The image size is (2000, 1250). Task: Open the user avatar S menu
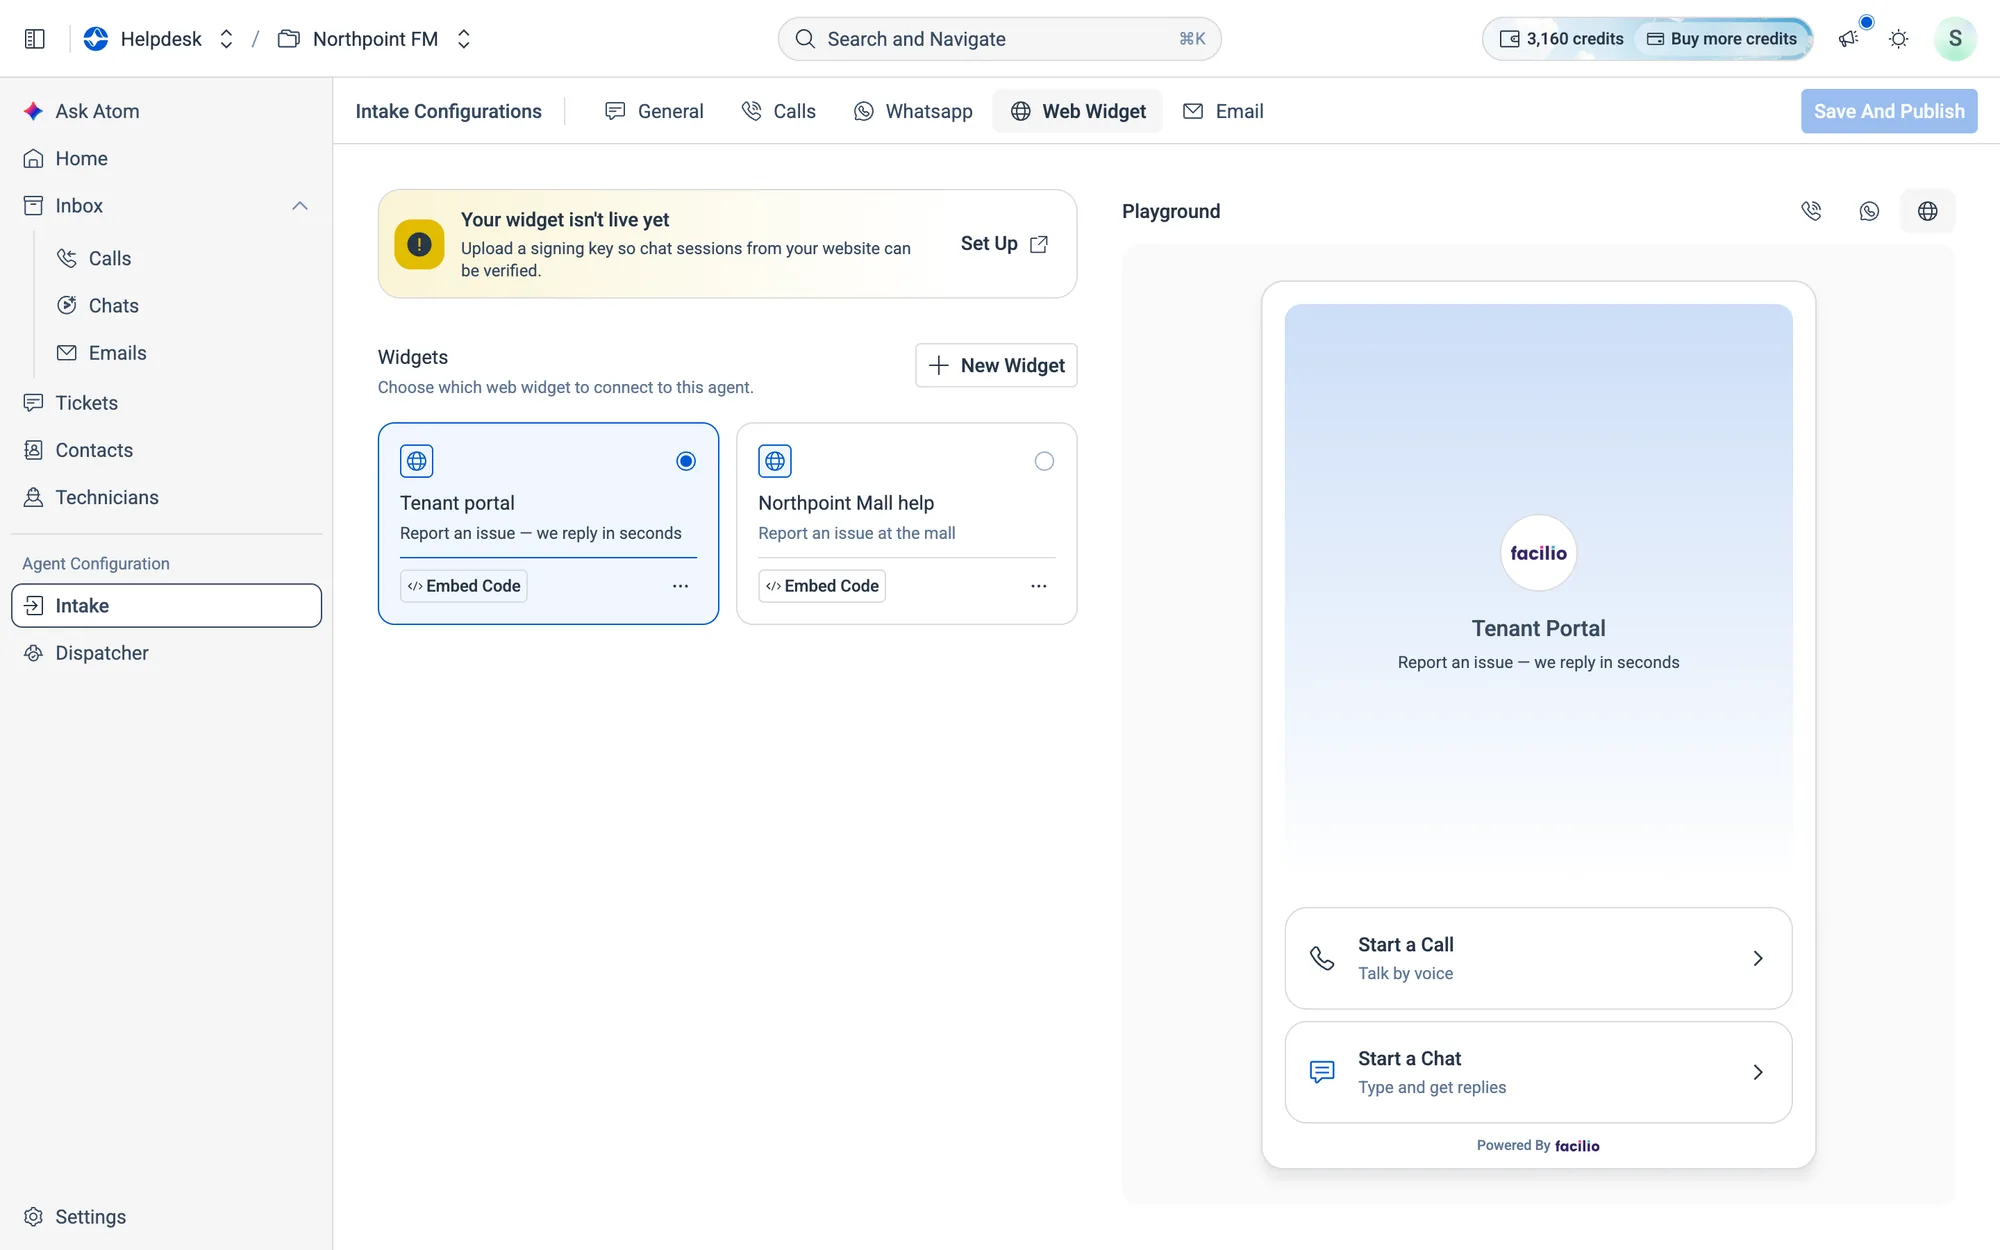(1955, 39)
